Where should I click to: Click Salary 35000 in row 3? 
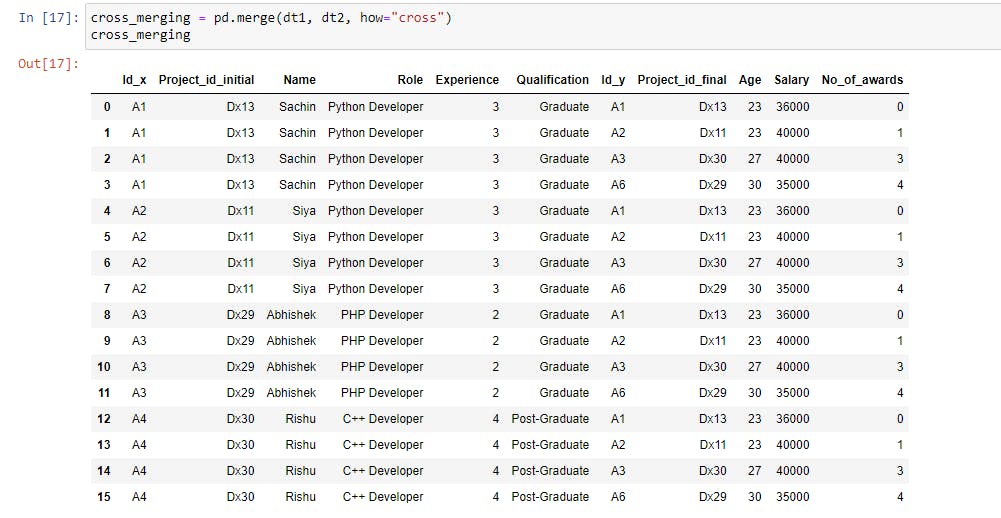(x=793, y=185)
